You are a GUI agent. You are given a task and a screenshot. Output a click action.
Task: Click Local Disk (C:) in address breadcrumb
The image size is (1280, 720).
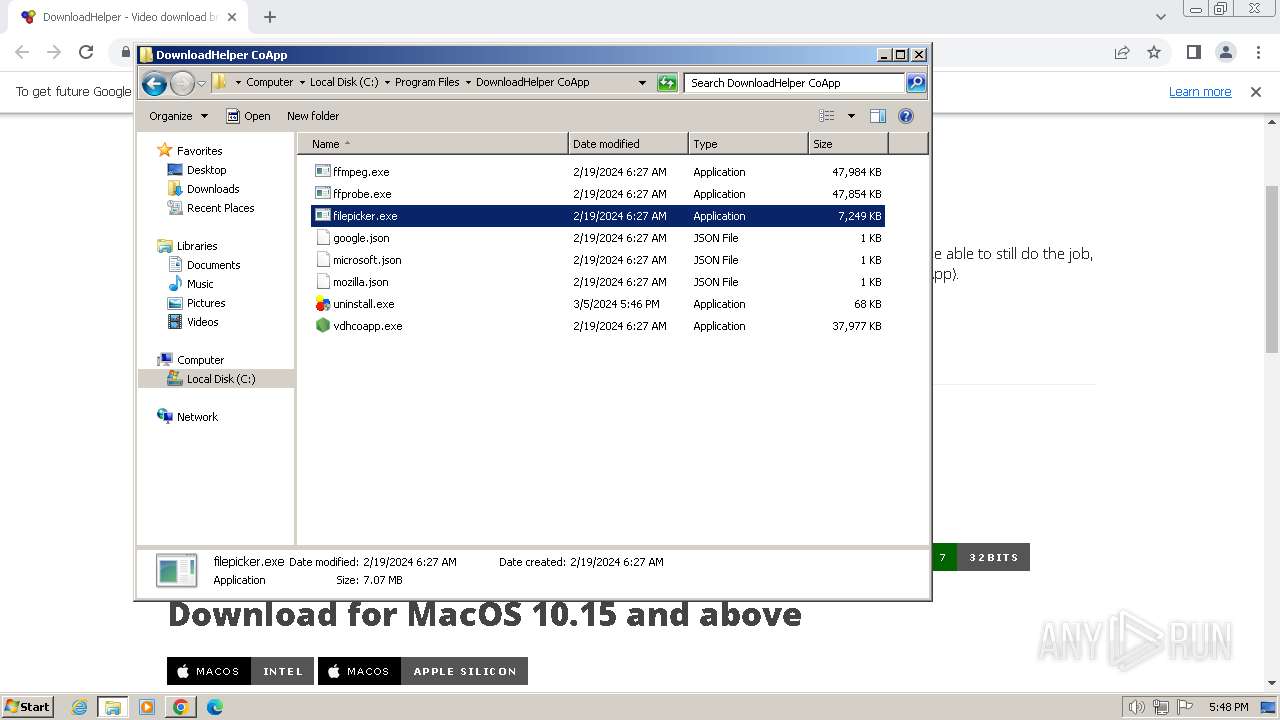(x=344, y=83)
